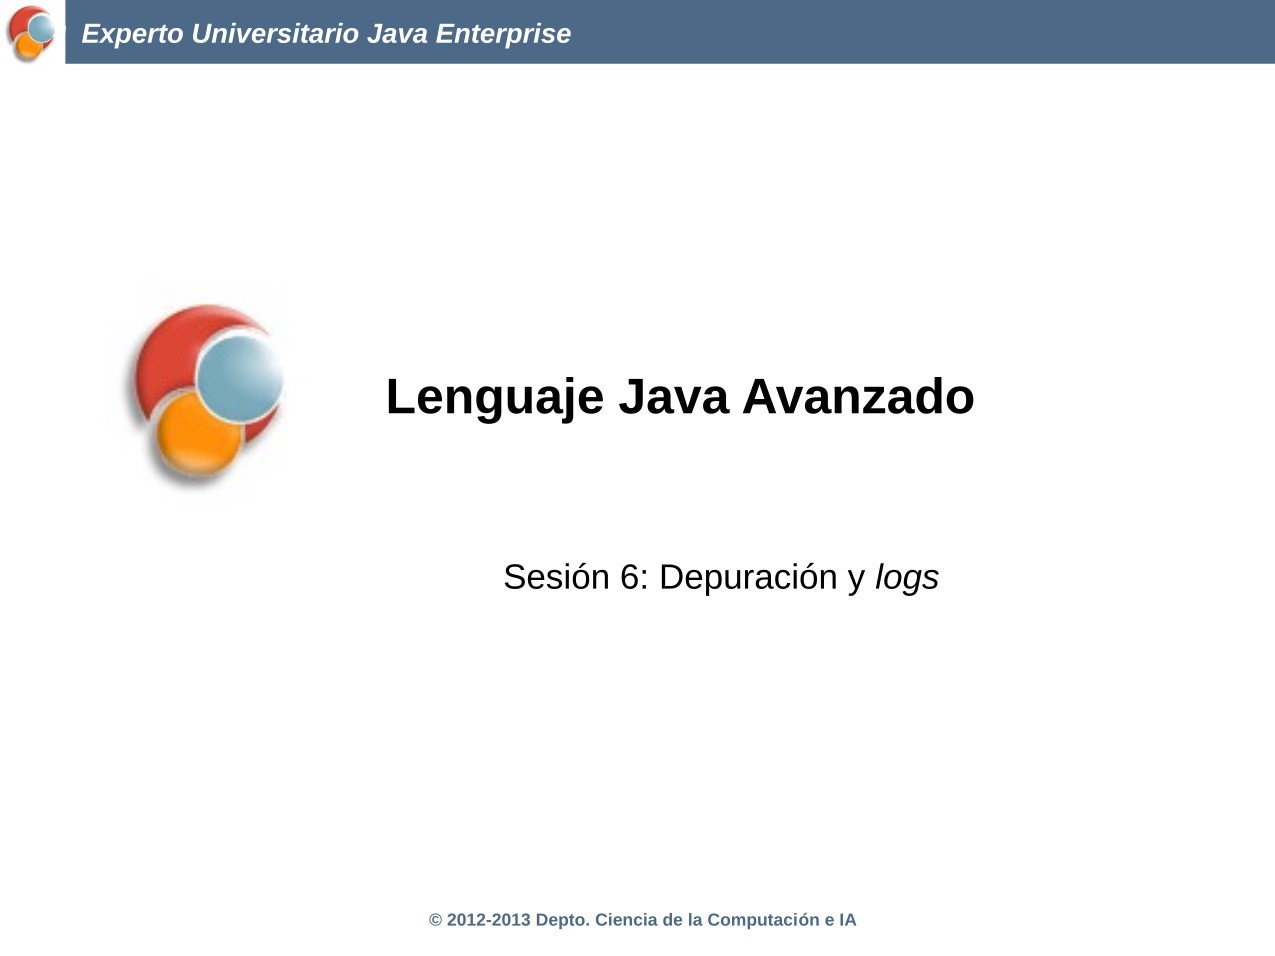Click the header text 'Experto Universitario Java Enterprise'
The image size is (1275, 956).
point(327,33)
